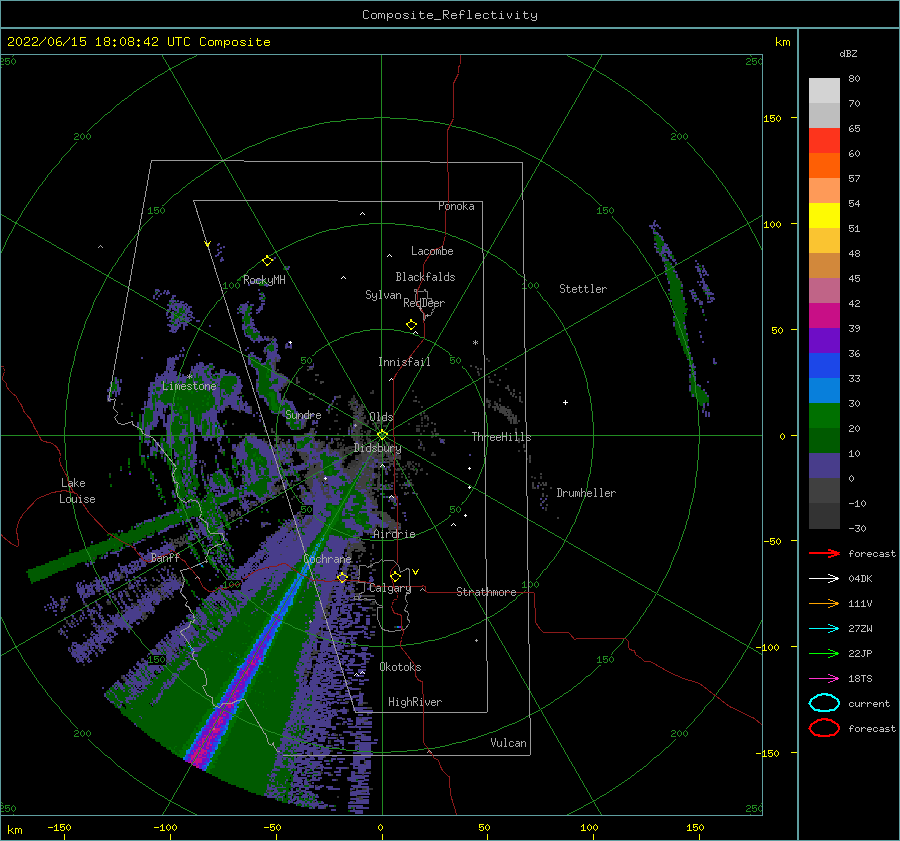Click the Didsbury label
The width and height of the screenshot is (900, 841).
[x=377, y=448]
